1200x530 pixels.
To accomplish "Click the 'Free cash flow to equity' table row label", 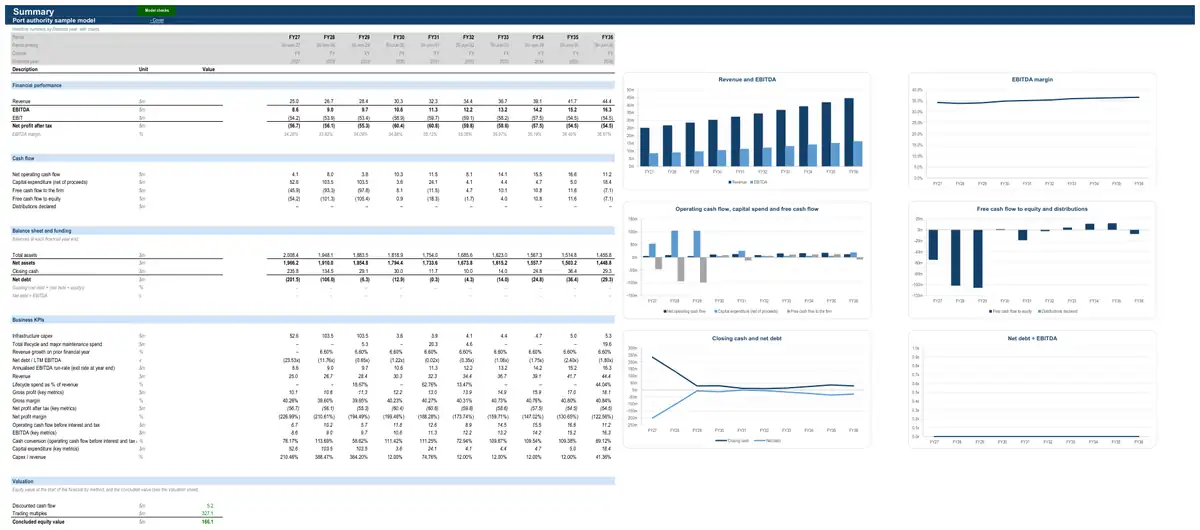I will pos(34,199).
